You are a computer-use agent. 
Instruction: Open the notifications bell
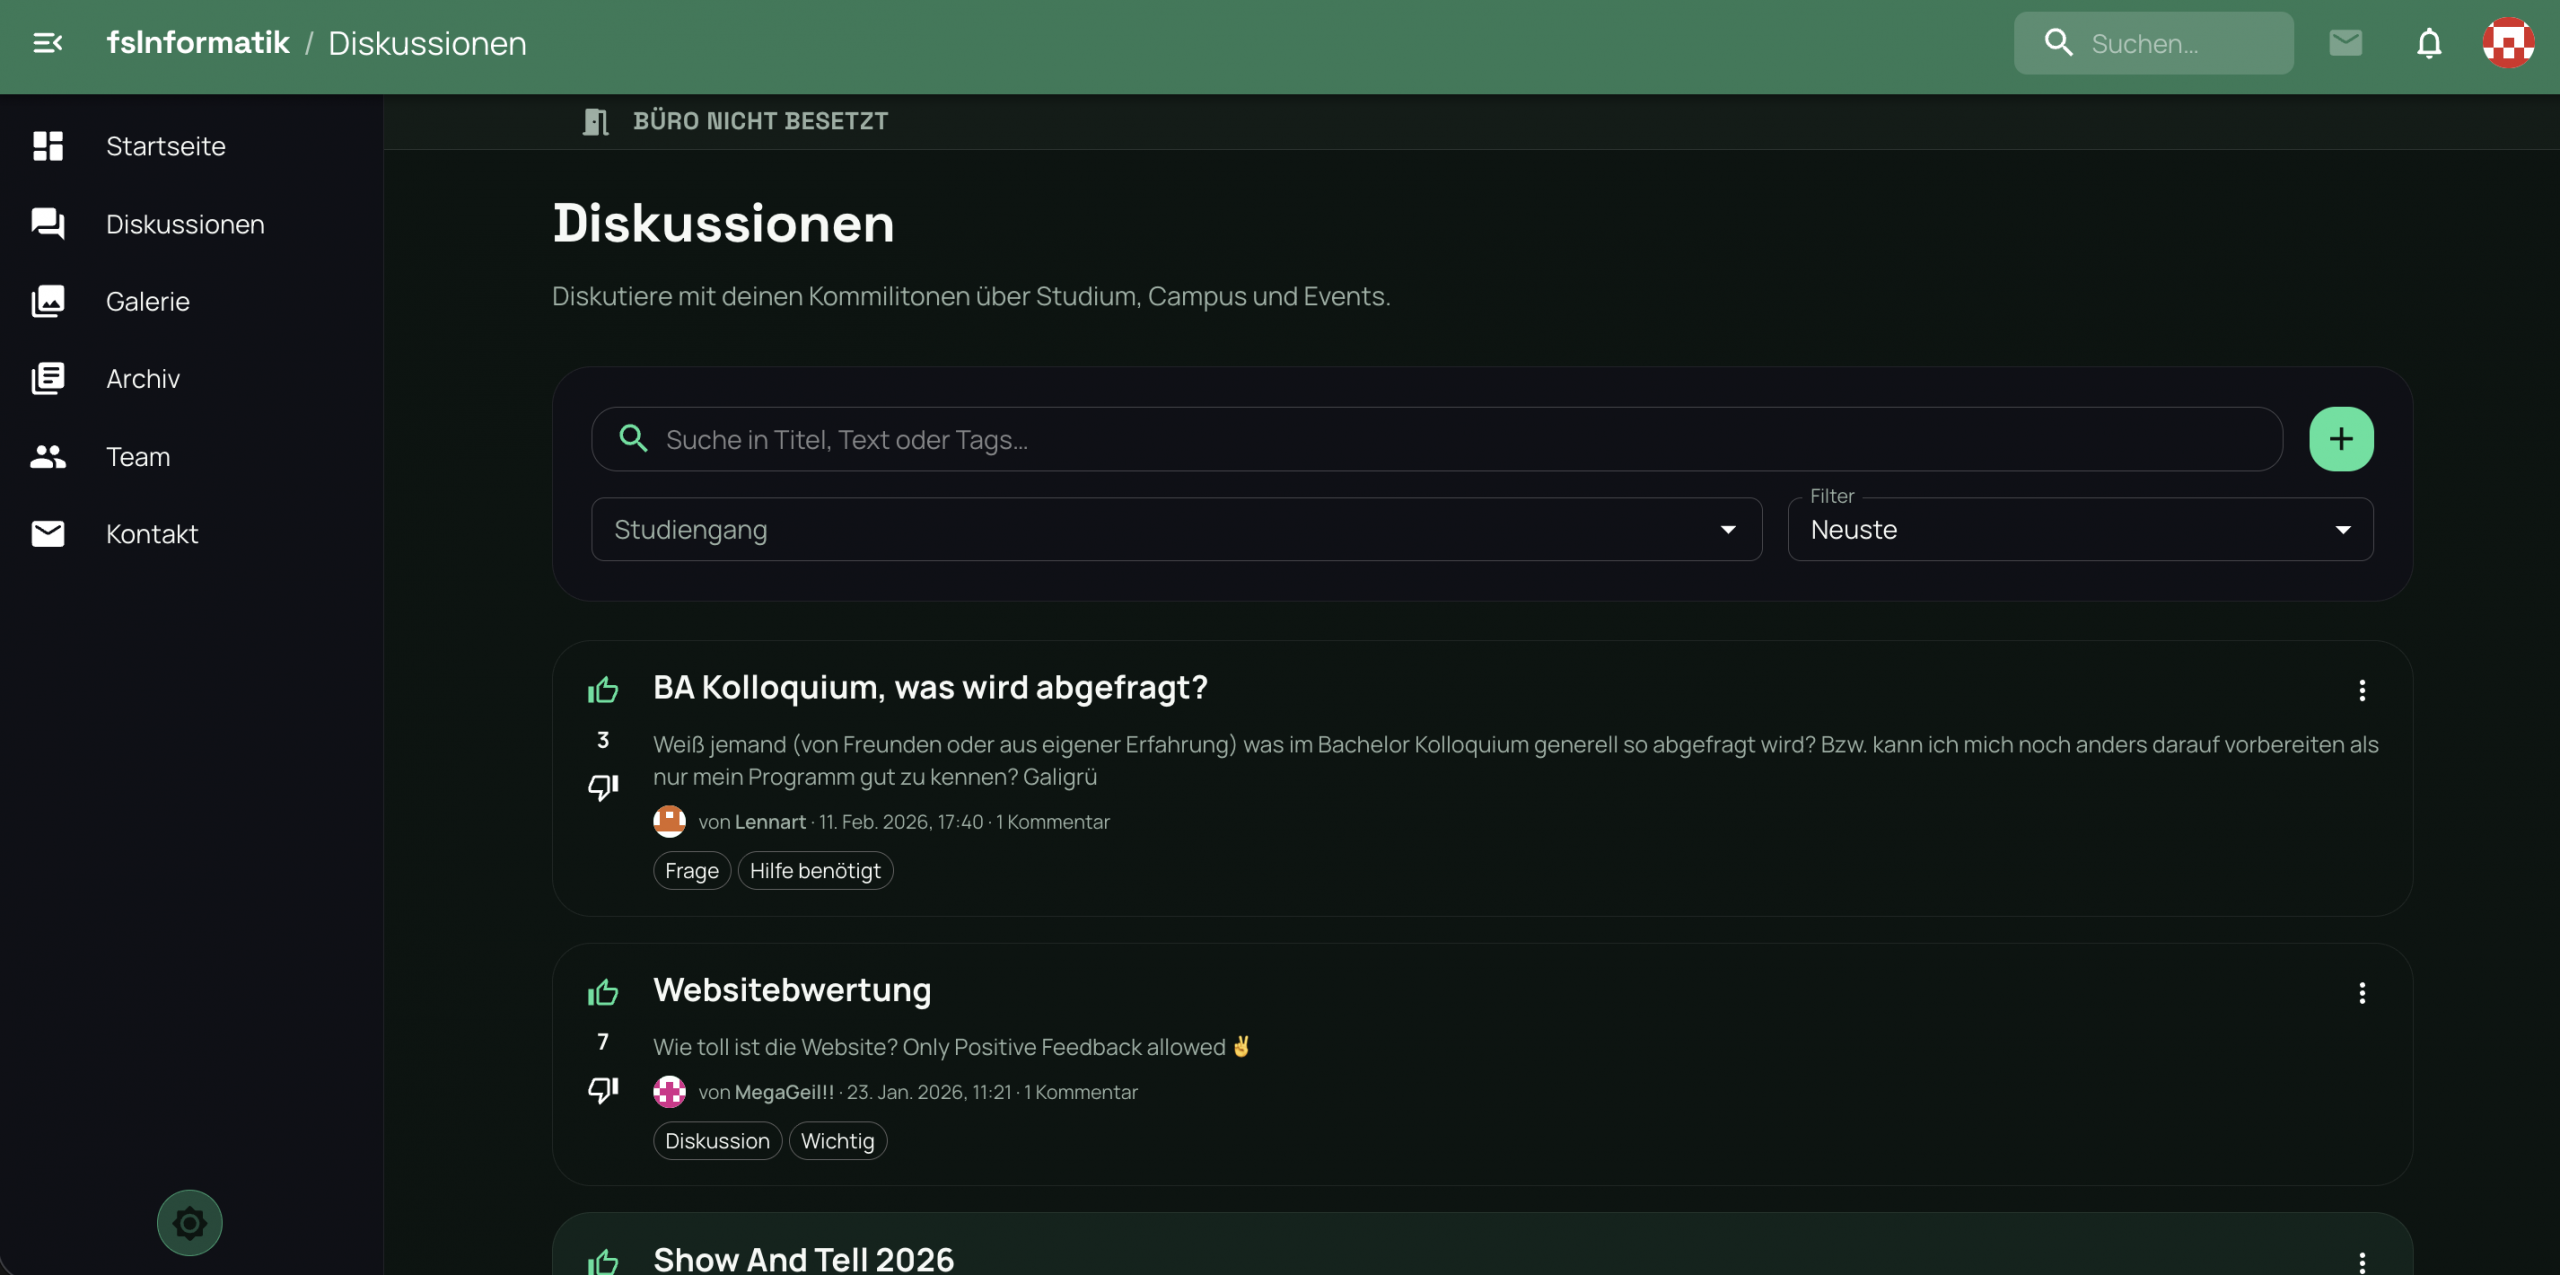[2429, 43]
